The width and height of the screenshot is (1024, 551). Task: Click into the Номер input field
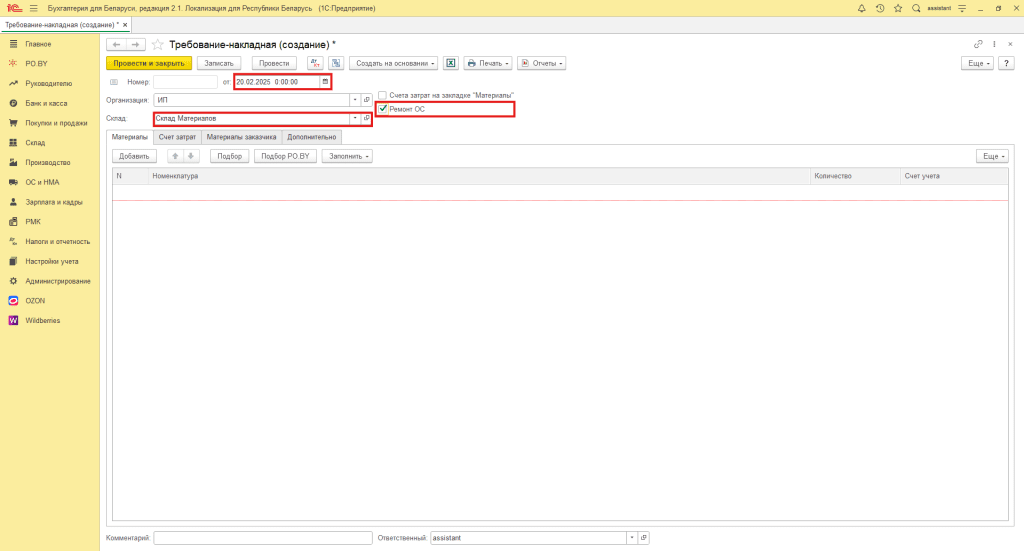(x=185, y=82)
